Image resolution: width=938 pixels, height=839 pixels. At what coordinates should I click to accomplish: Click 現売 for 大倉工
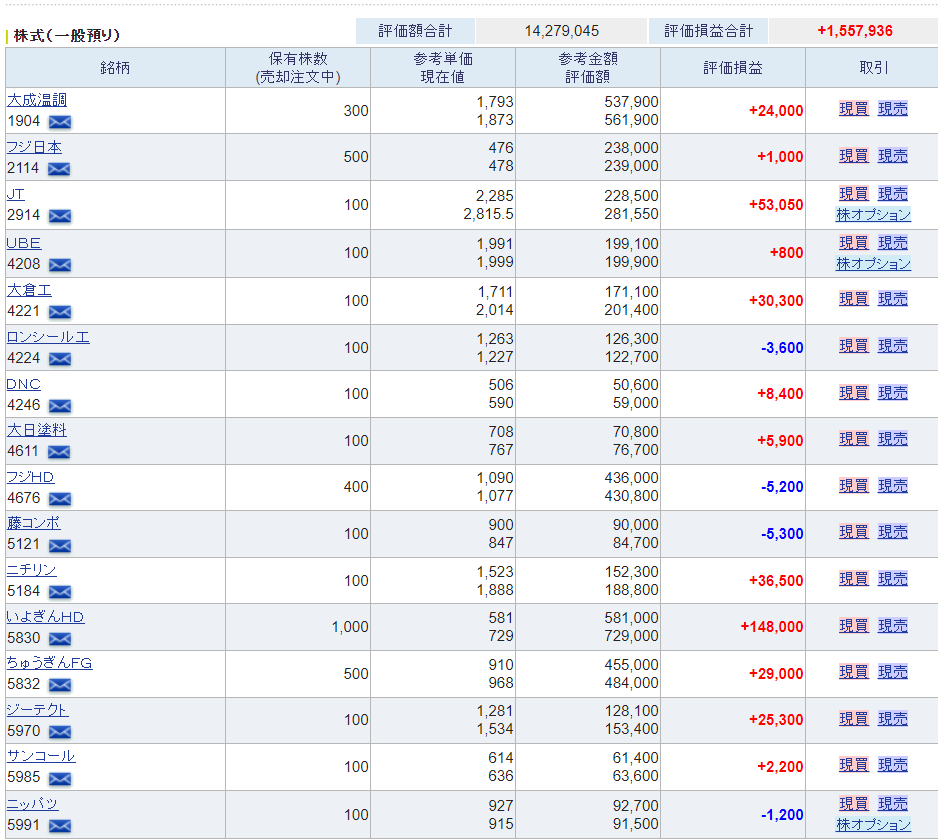(x=893, y=299)
